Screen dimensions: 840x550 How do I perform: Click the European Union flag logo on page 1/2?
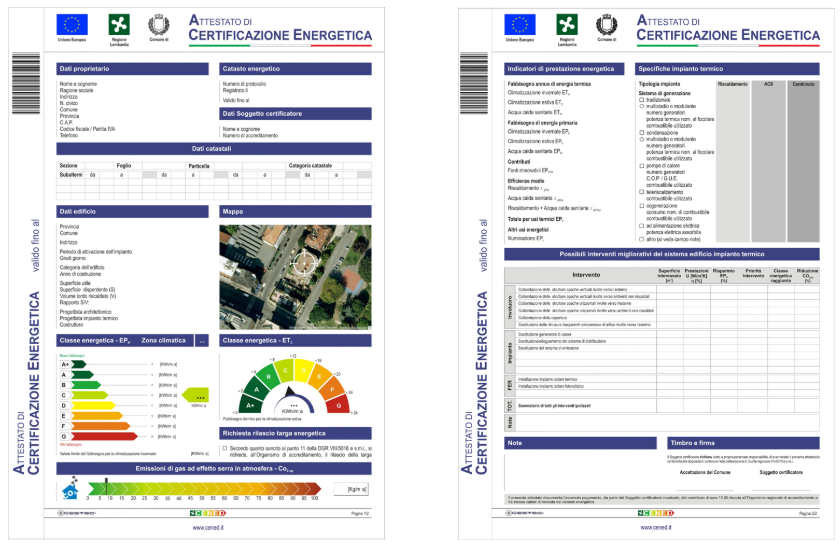click(72, 25)
